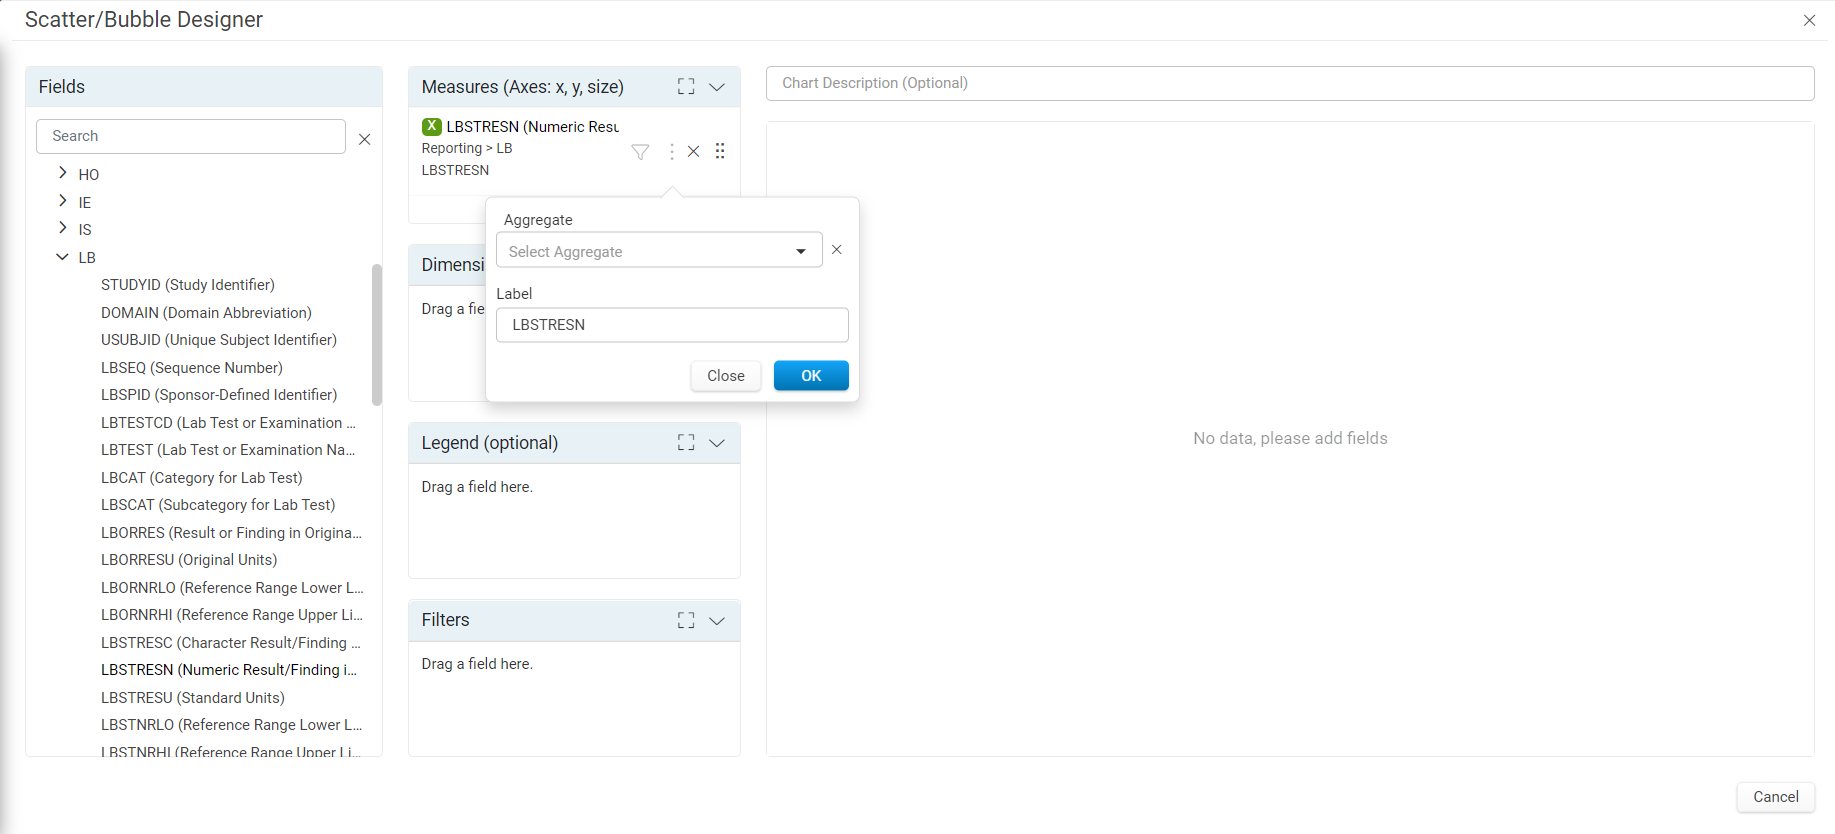Open the three-dot options menu on LBSTRESN
This screenshot has height=834, width=1835.
[671, 152]
